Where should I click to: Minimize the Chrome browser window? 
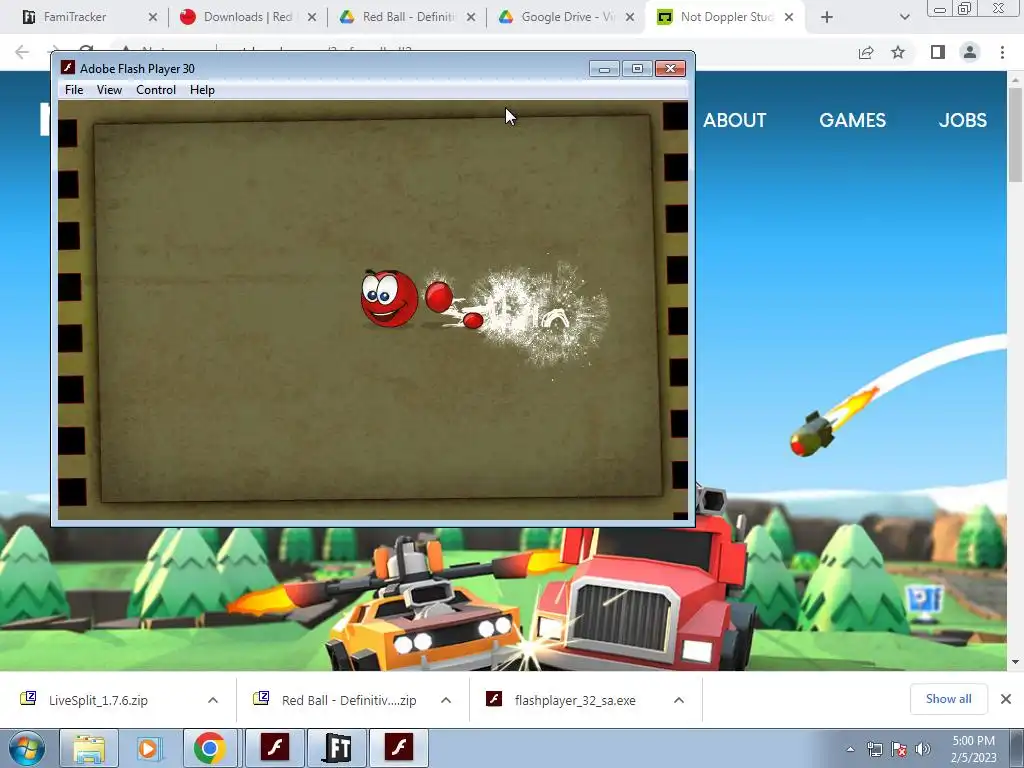tap(940, 9)
